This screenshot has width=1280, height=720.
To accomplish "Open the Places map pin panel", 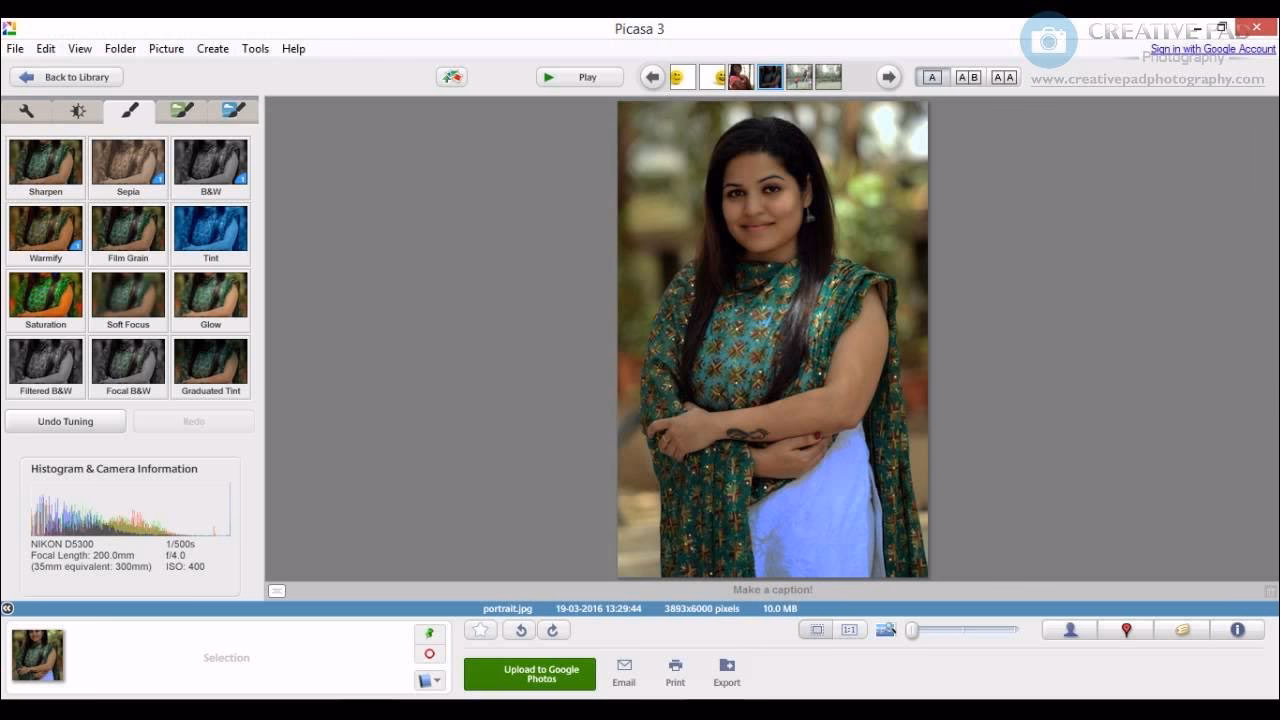I will (x=1126, y=630).
